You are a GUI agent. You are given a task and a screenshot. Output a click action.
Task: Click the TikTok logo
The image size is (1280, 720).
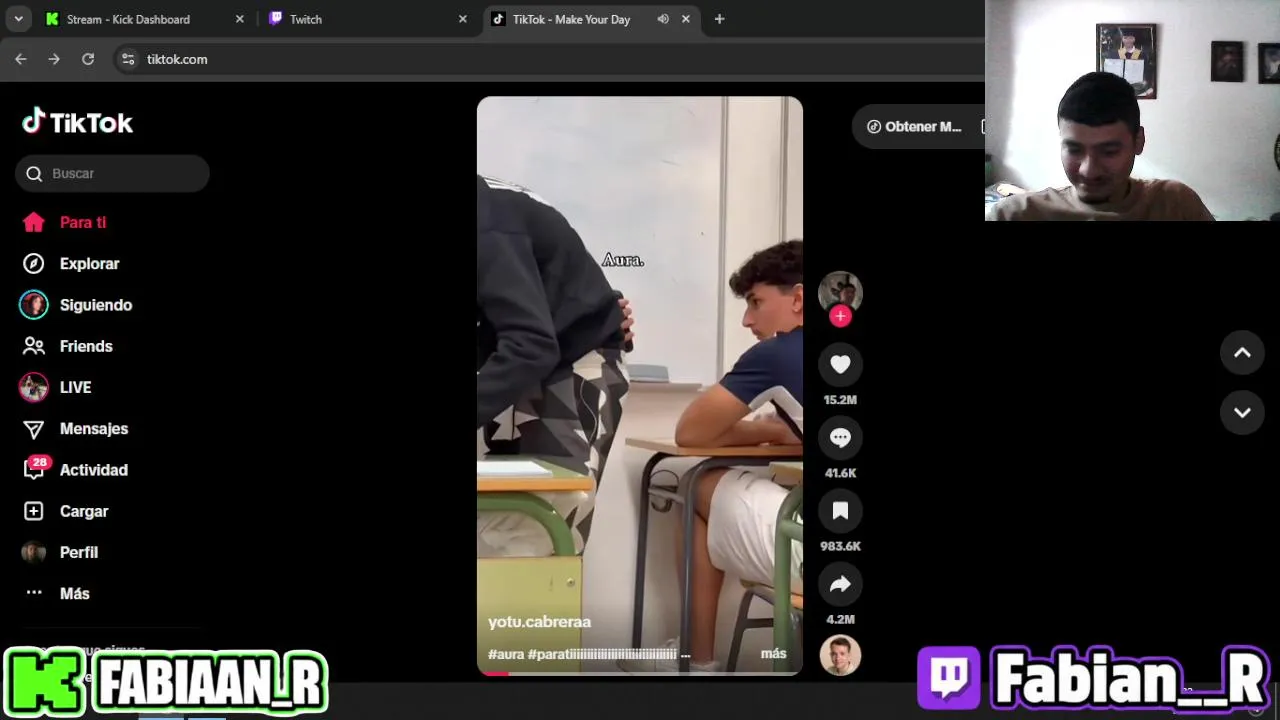coord(77,122)
